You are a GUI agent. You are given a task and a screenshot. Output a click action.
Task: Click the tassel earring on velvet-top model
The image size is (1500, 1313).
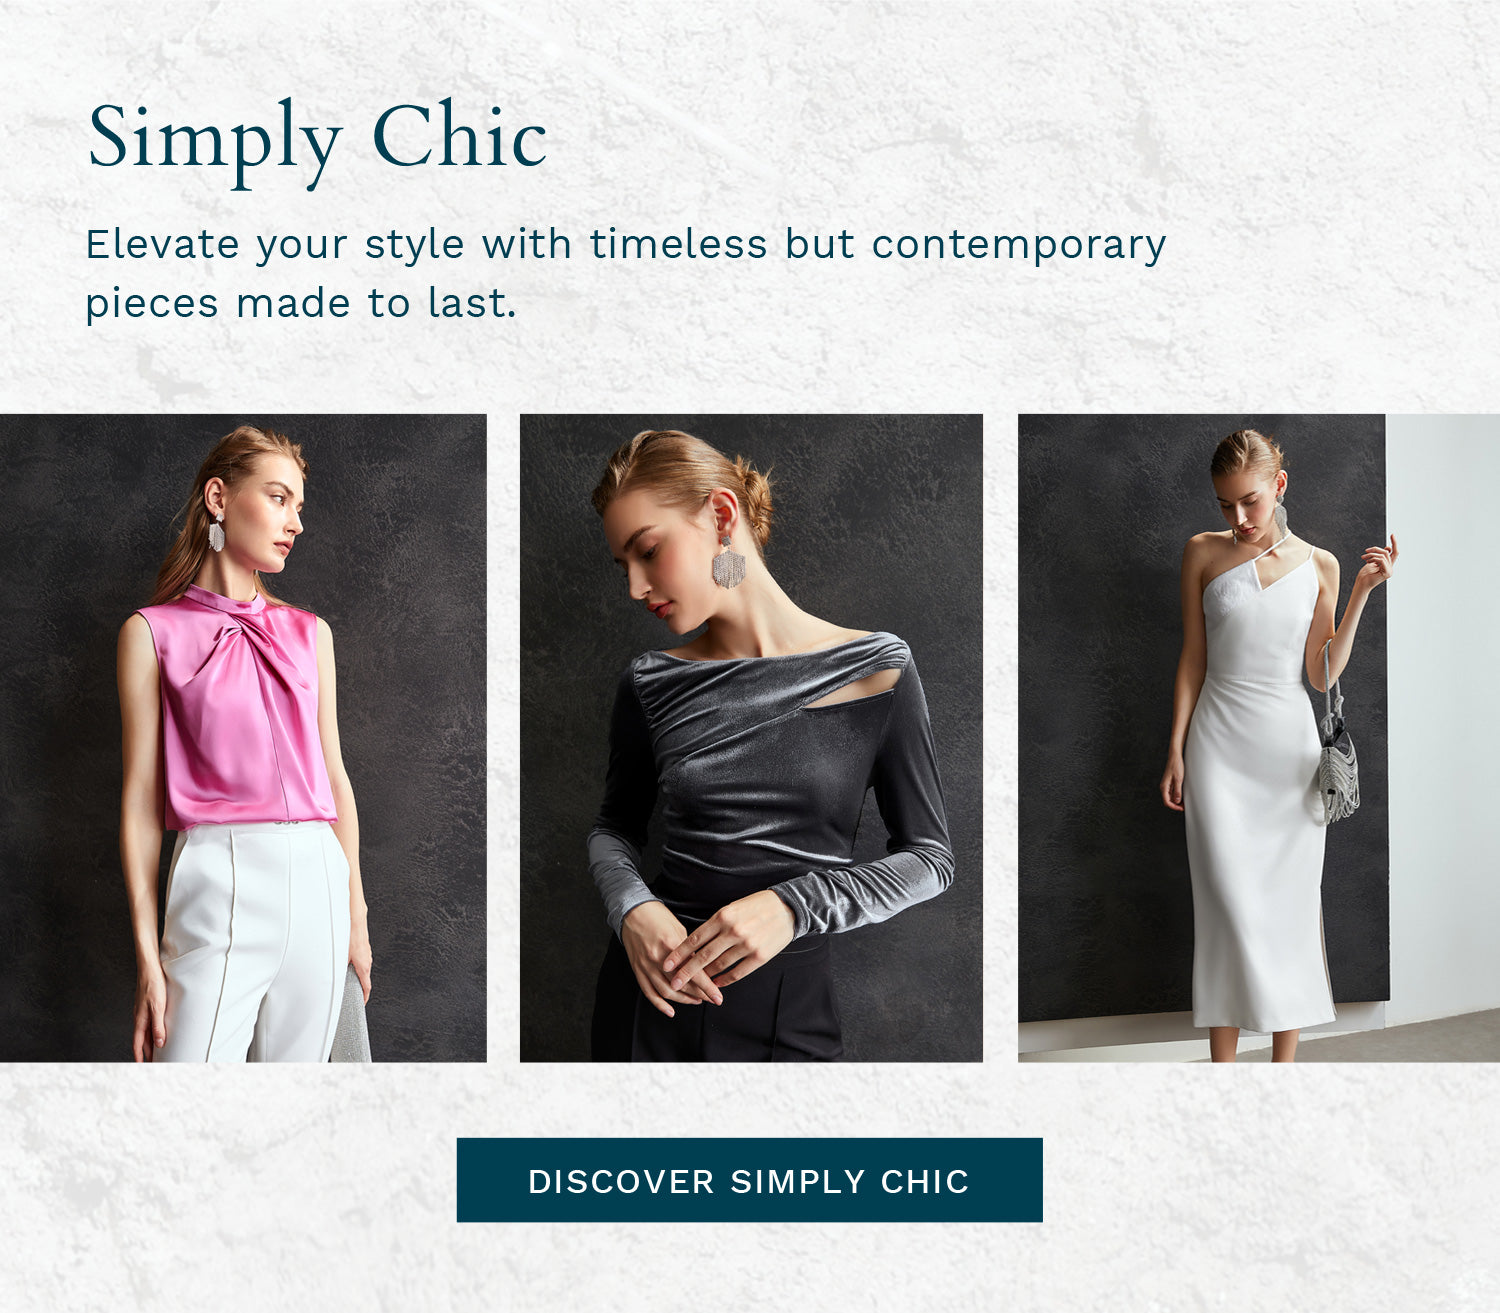[x=728, y=564]
